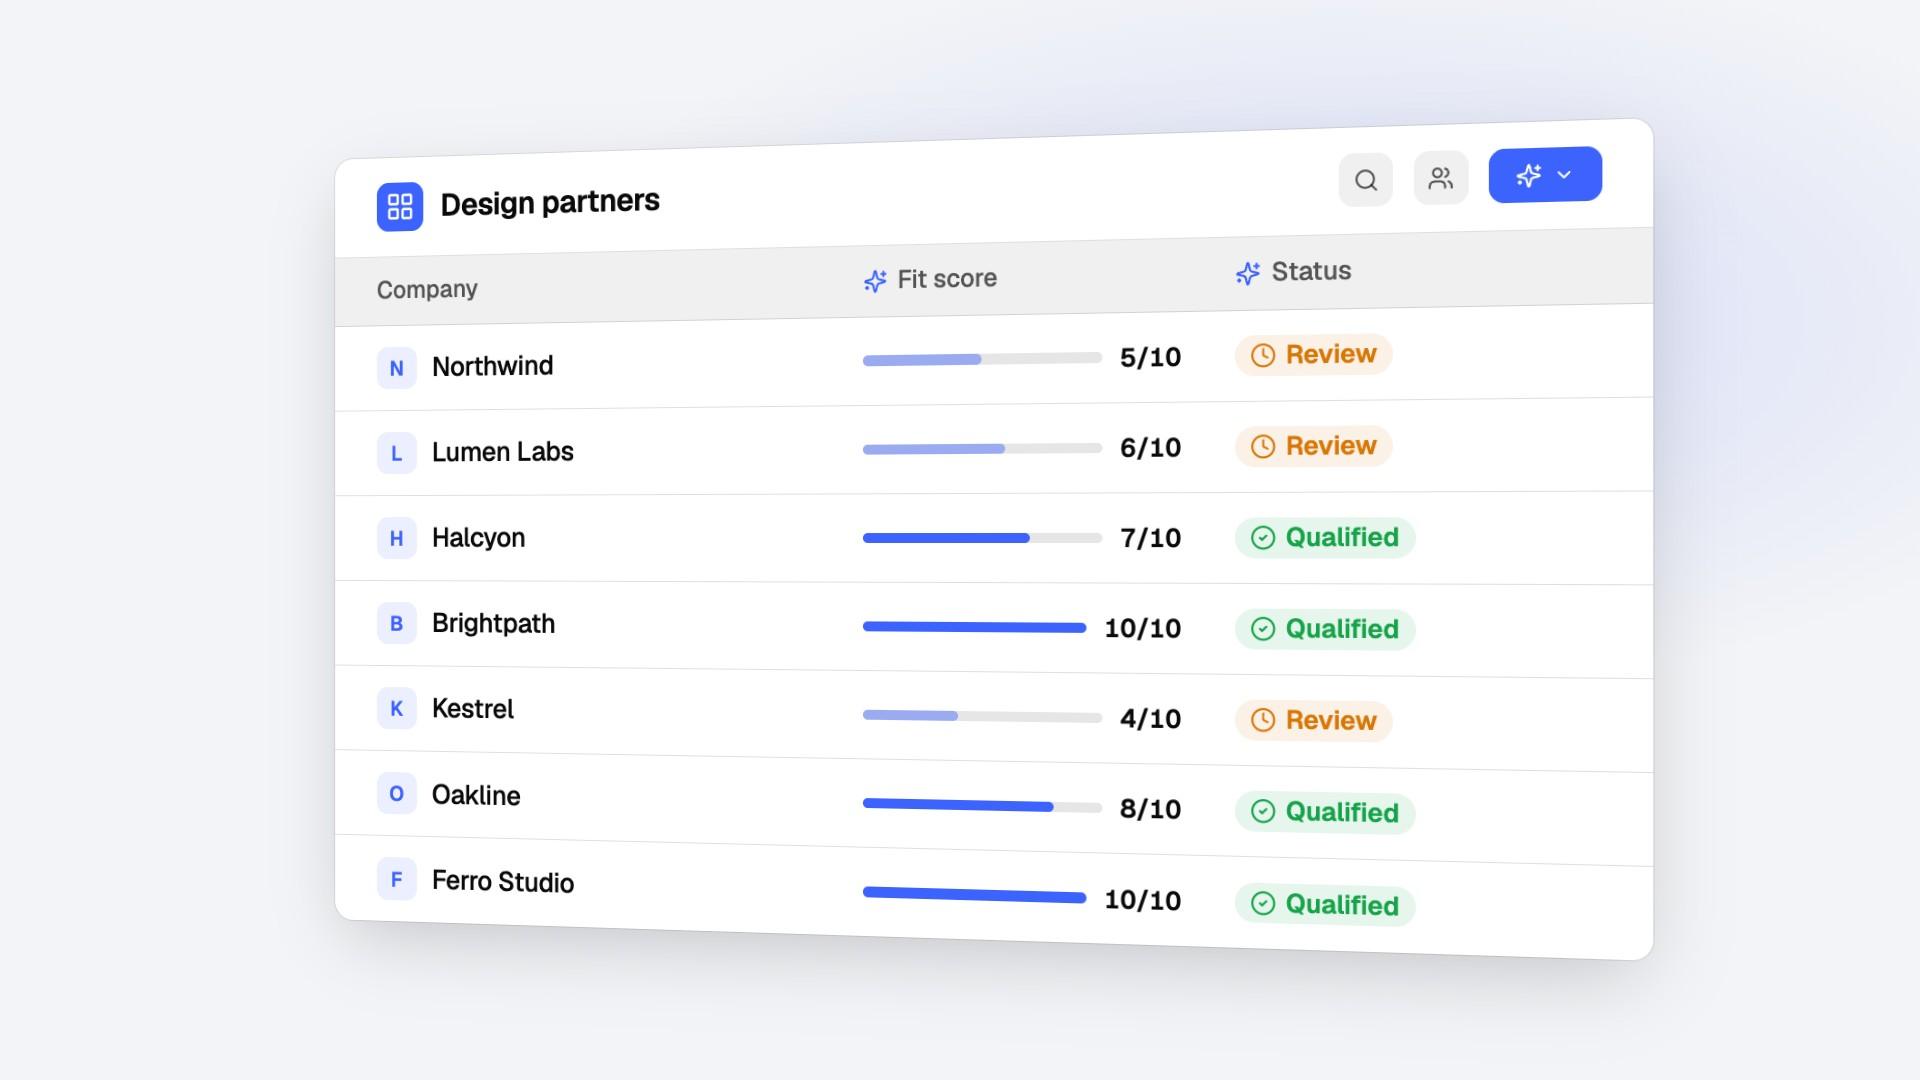Click the 6/10 score value
The height and width of the screenshot is (1080, 1920).
pos(1150,447)
